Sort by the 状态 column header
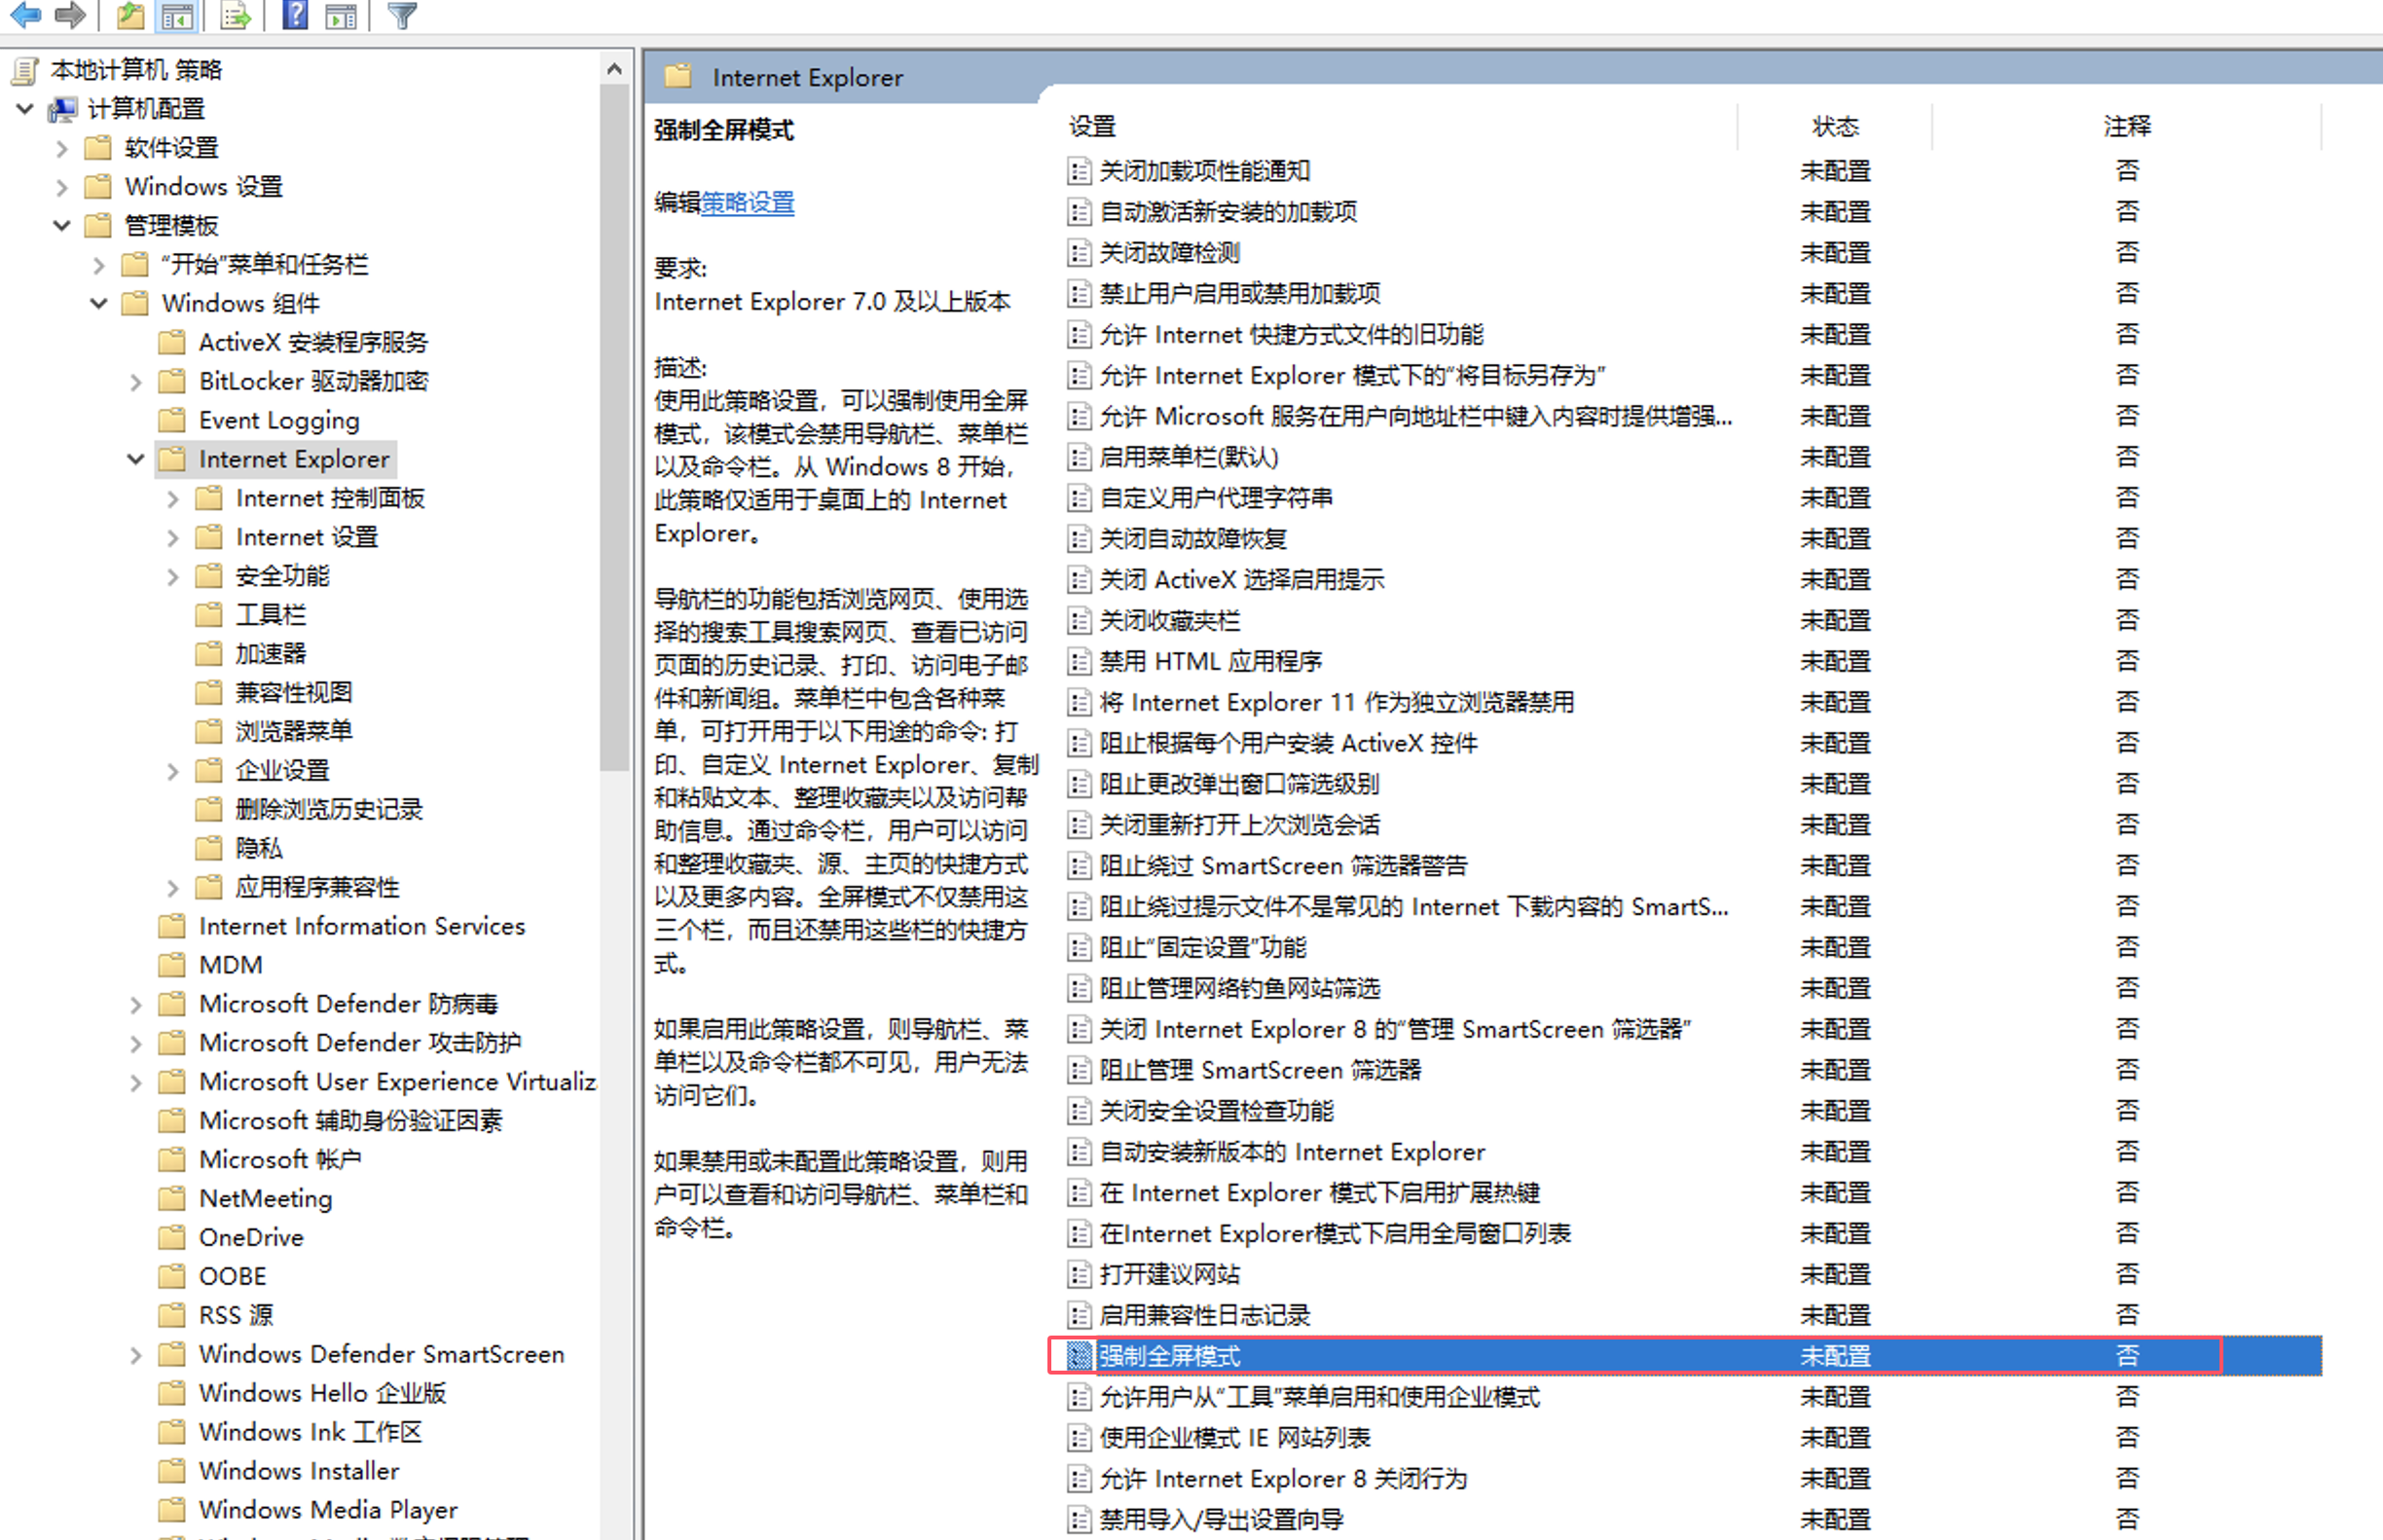The width and height of the screenshot is (2383, 1540). coord(1835,126)
